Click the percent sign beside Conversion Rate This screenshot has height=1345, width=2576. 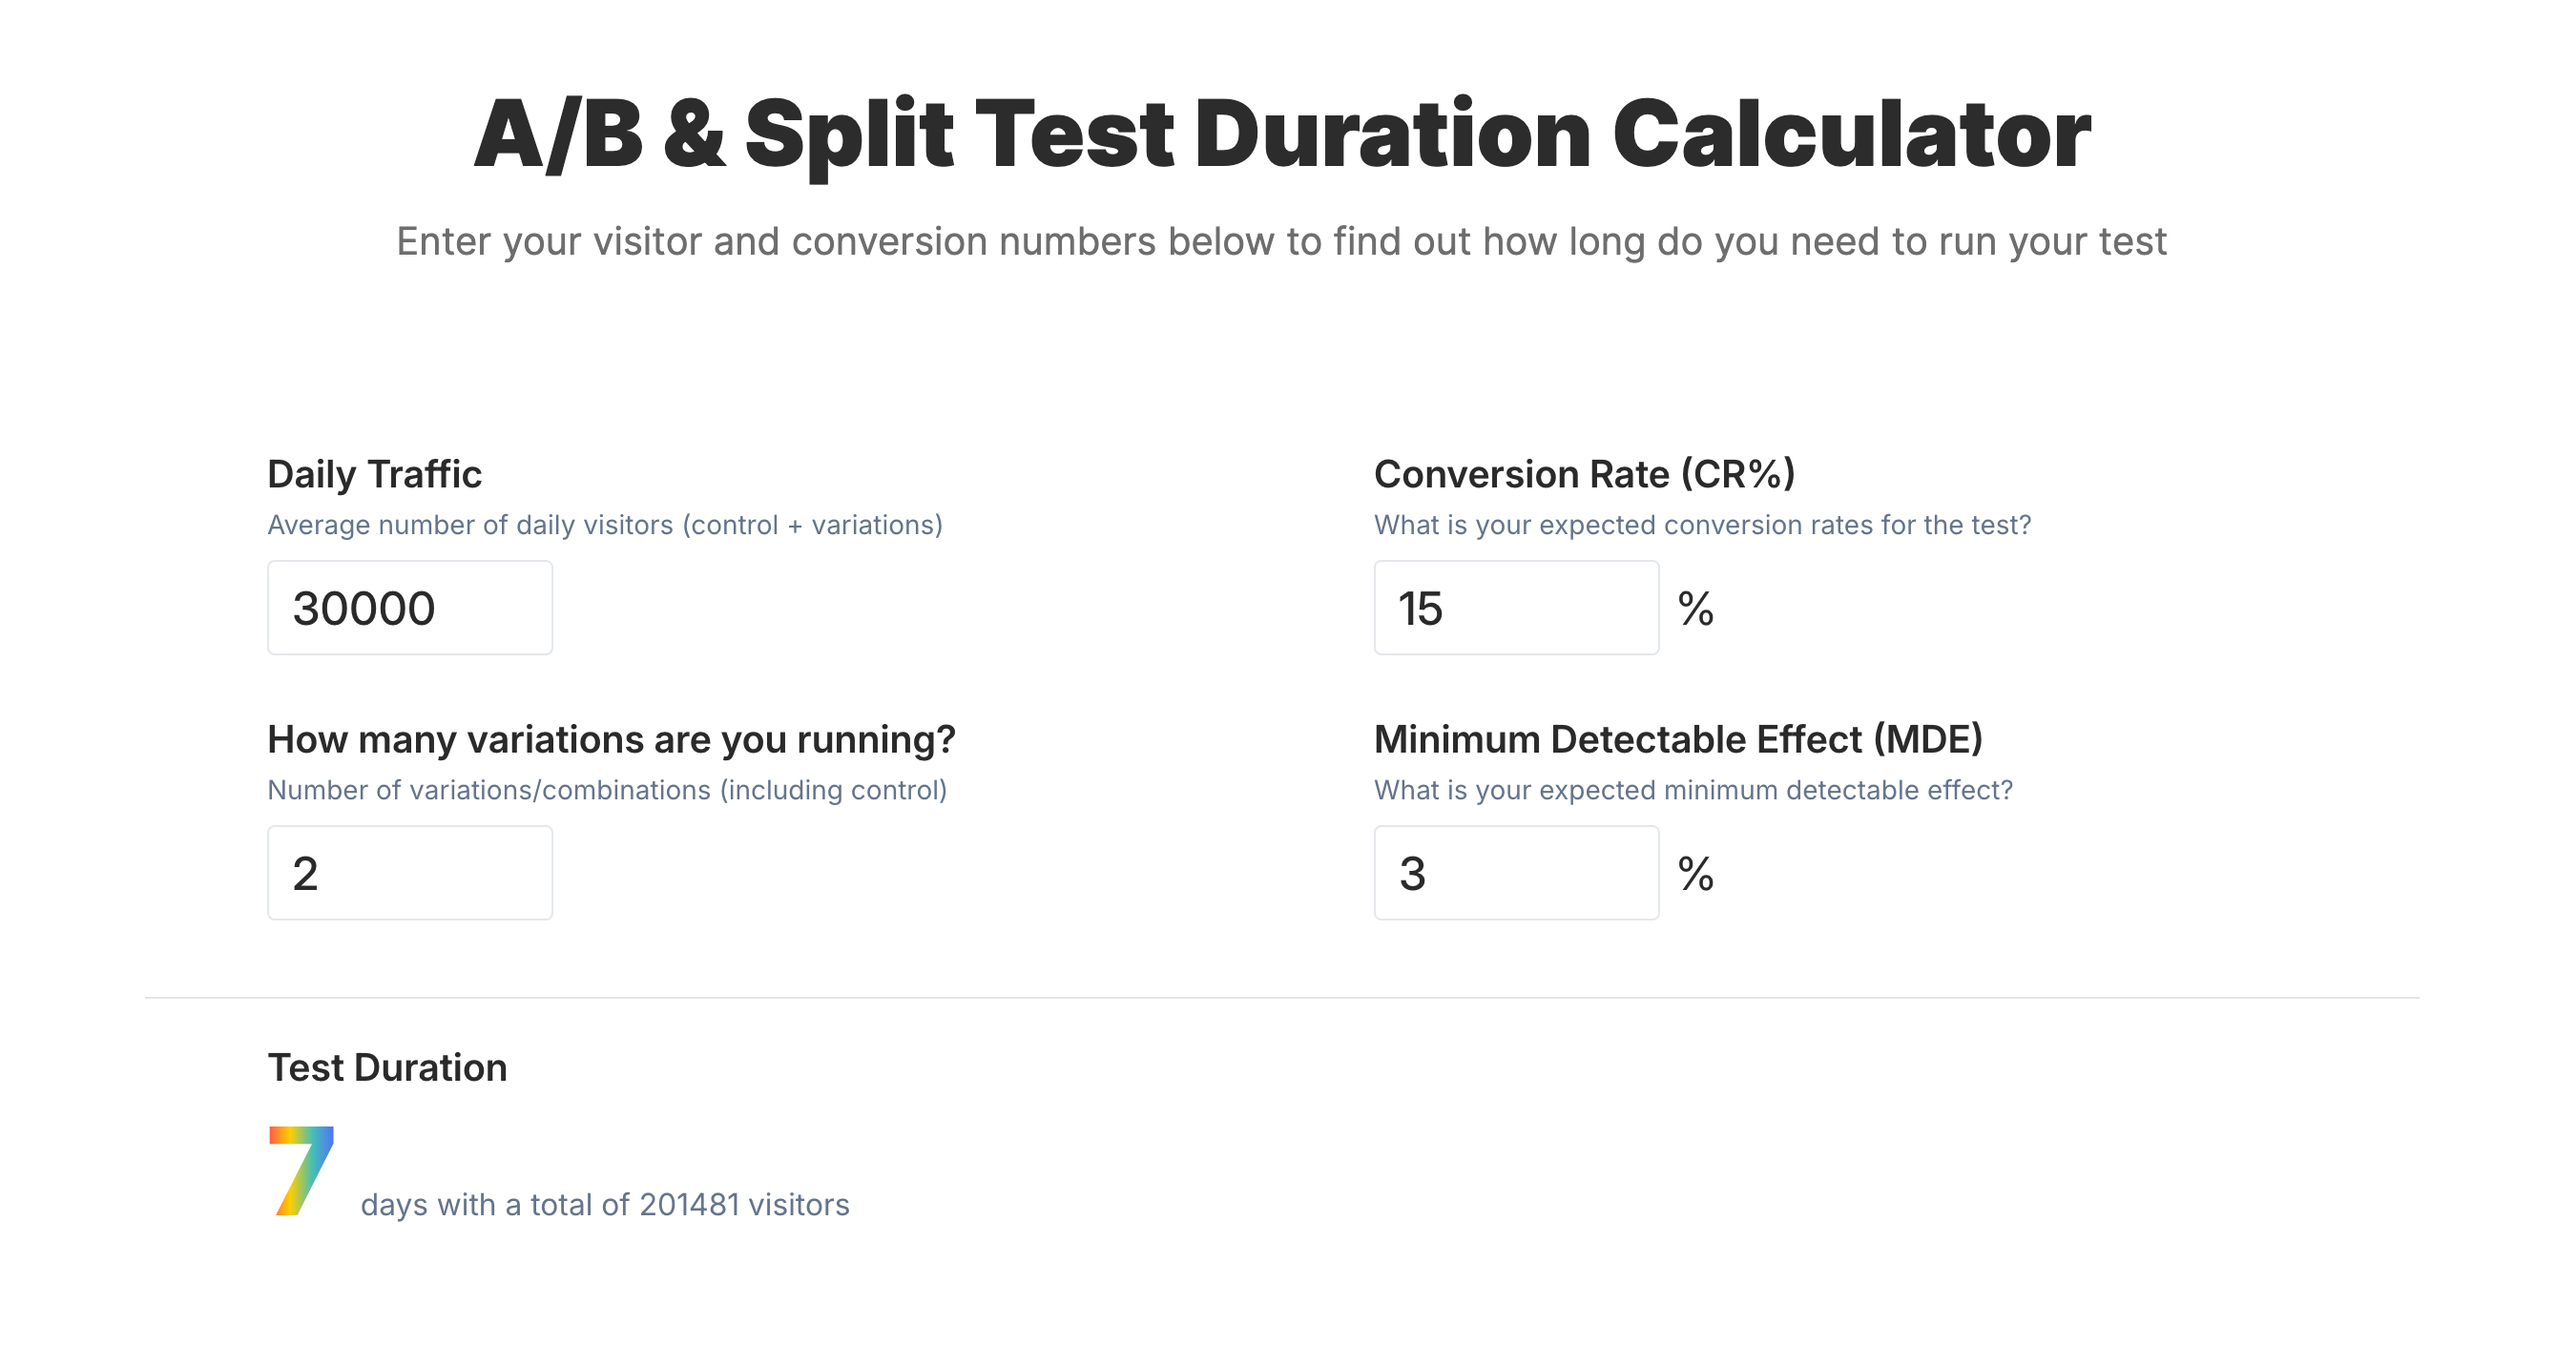pyautogui.click(x=1695, y=608)
